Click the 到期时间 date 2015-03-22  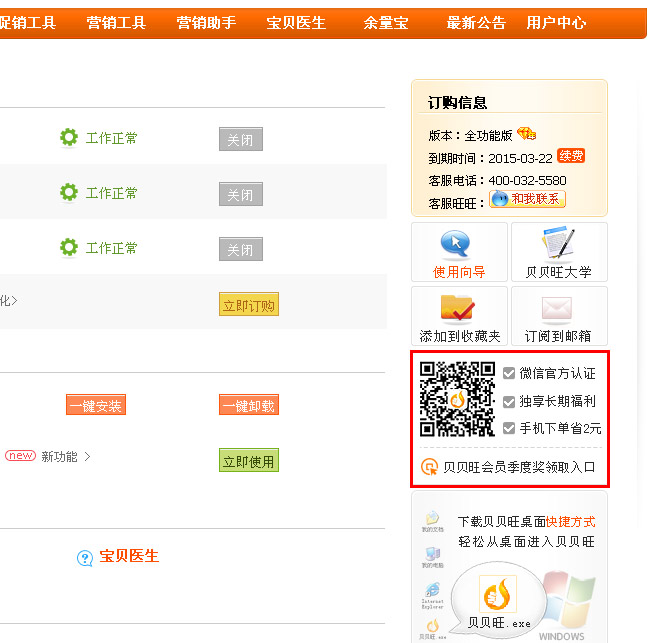[x=521, y=159]
